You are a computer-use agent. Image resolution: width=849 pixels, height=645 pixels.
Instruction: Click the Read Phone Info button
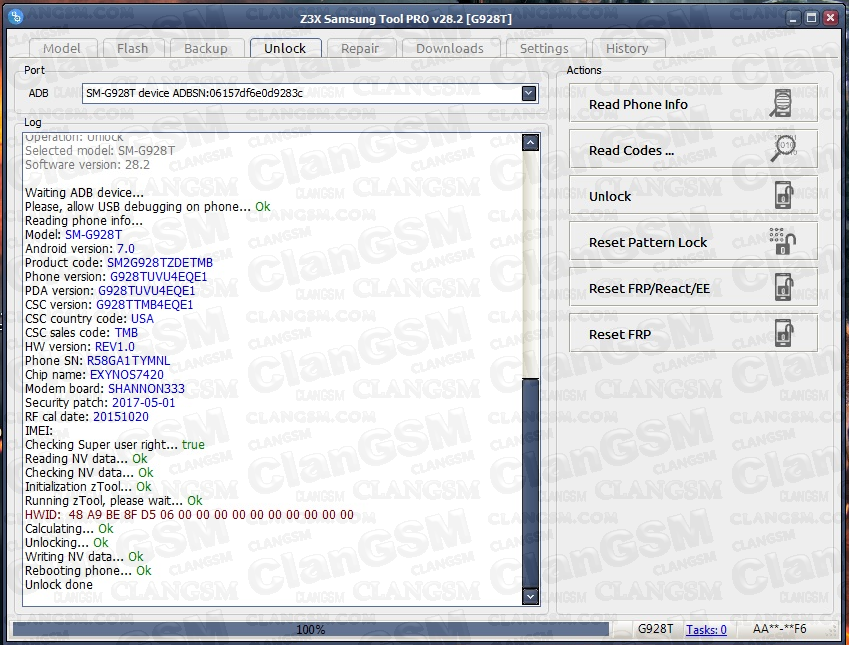click(693, 103)
